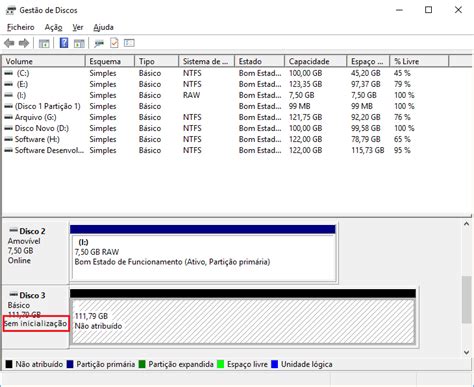Sort by the Capacidade column header
Viewport: 474px width, 387px height.
tap(316, 61)
